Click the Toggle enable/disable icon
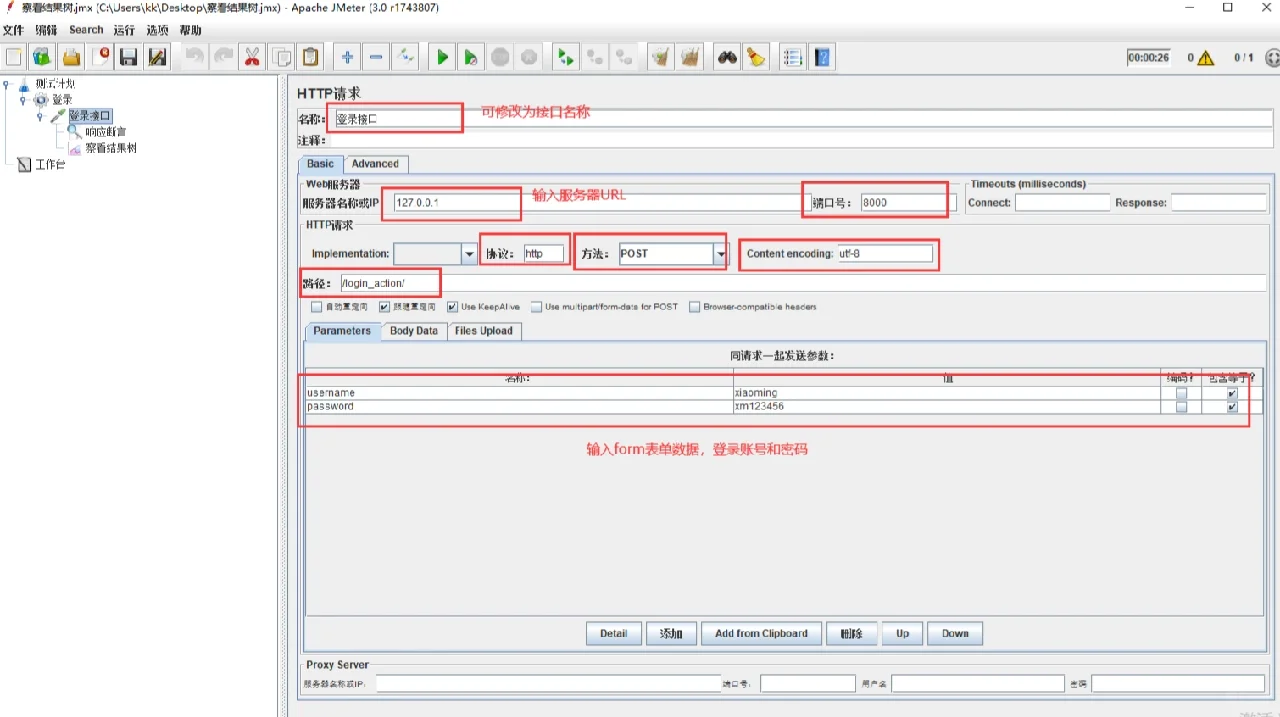The width and height of the screenshot is (1280, 717). coord(405,57)
